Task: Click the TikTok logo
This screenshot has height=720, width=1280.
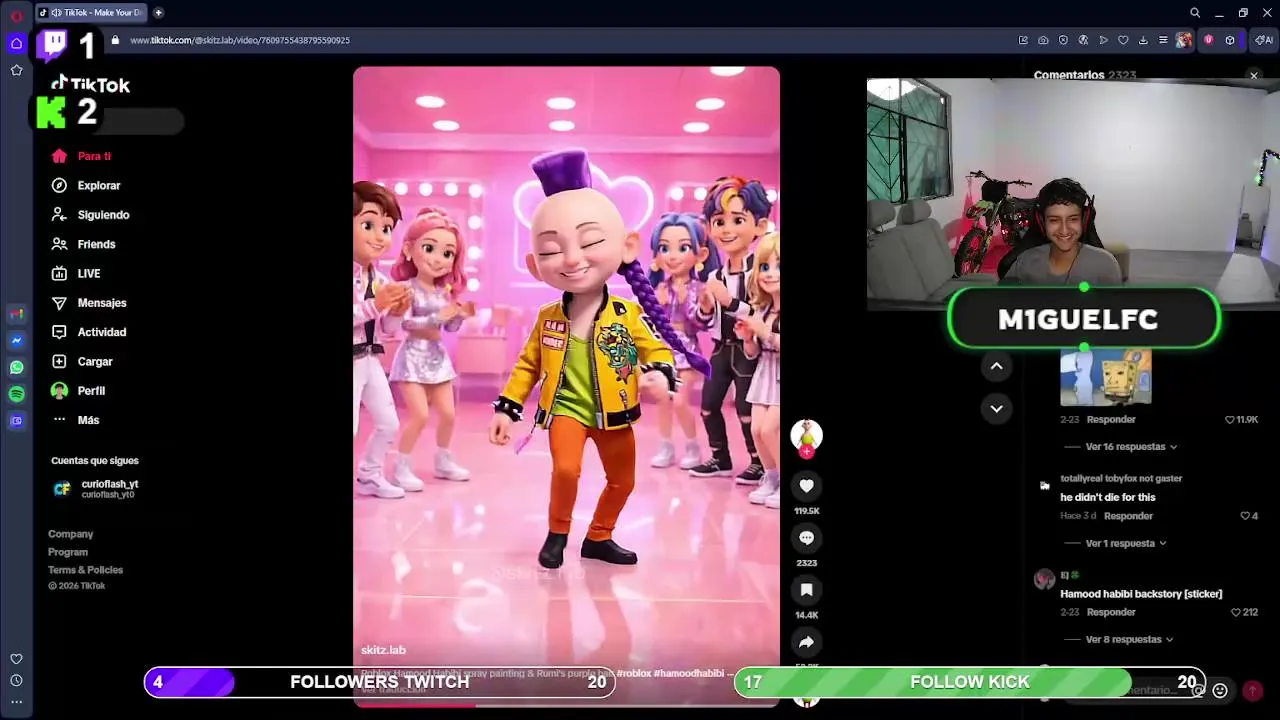Action: click(x=91, y=85)
